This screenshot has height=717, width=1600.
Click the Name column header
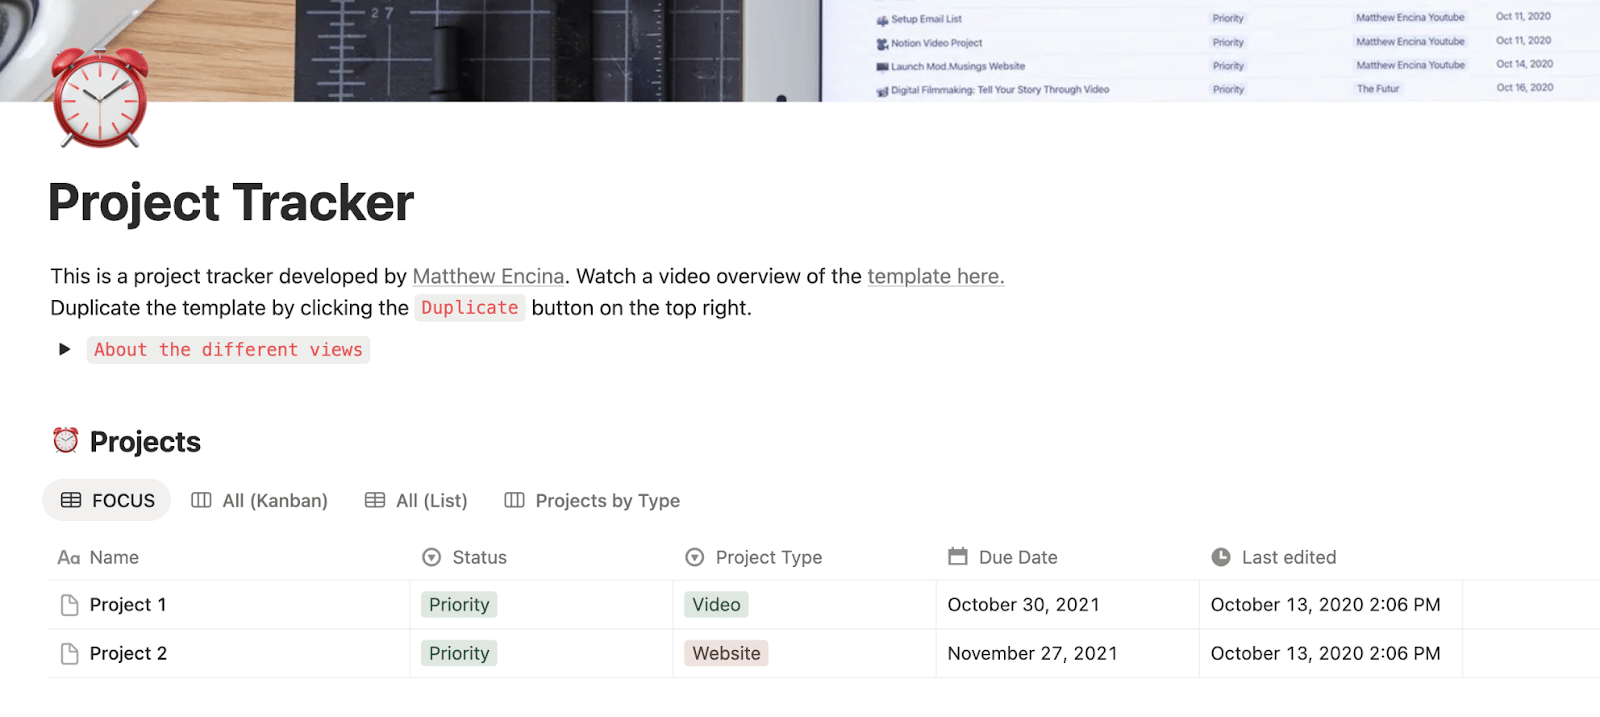click(114, 558)
